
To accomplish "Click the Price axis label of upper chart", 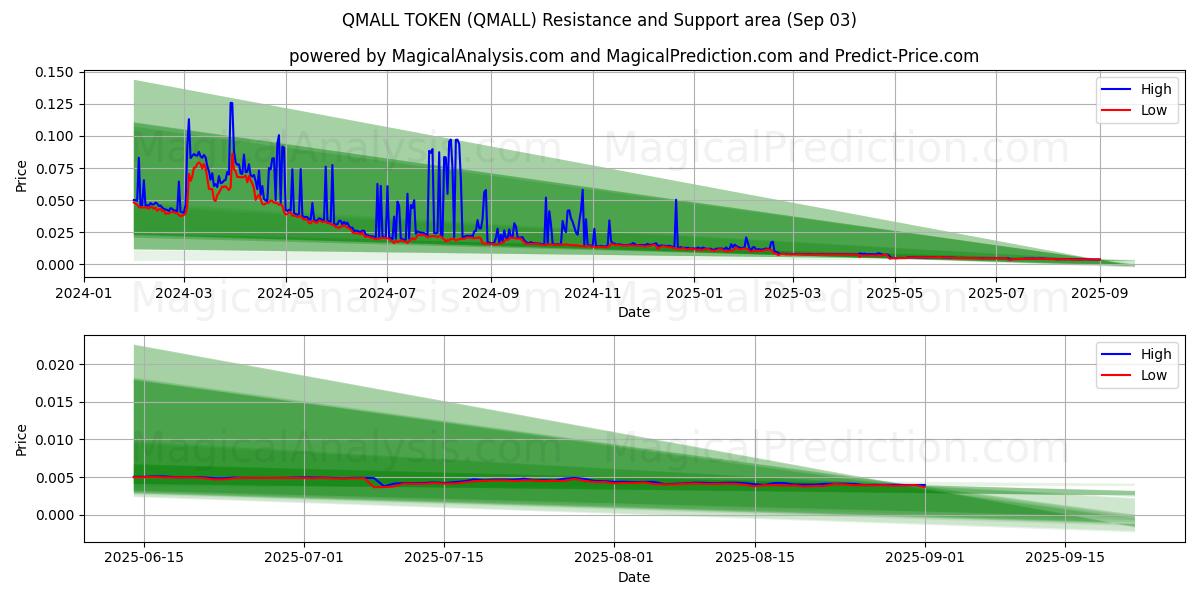I will [x=22, y=175].
